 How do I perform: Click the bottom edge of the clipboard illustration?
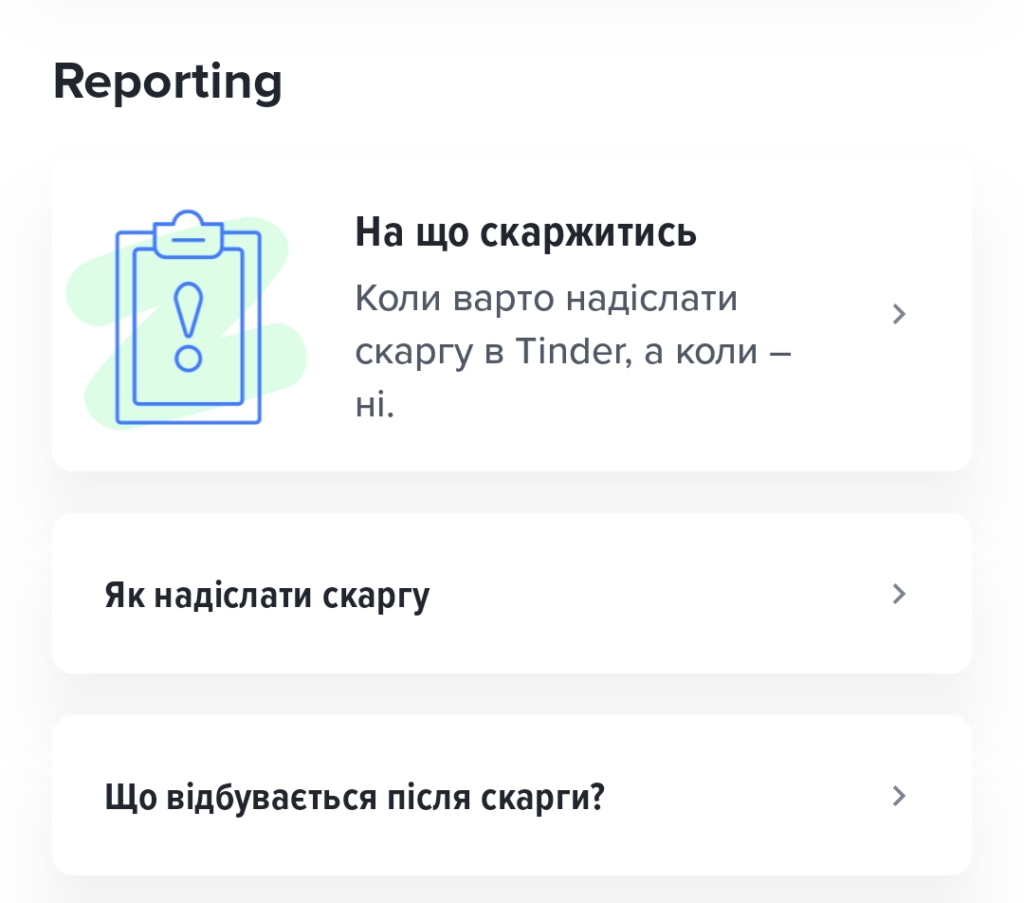pyautogui.click(x=188, y=420)
